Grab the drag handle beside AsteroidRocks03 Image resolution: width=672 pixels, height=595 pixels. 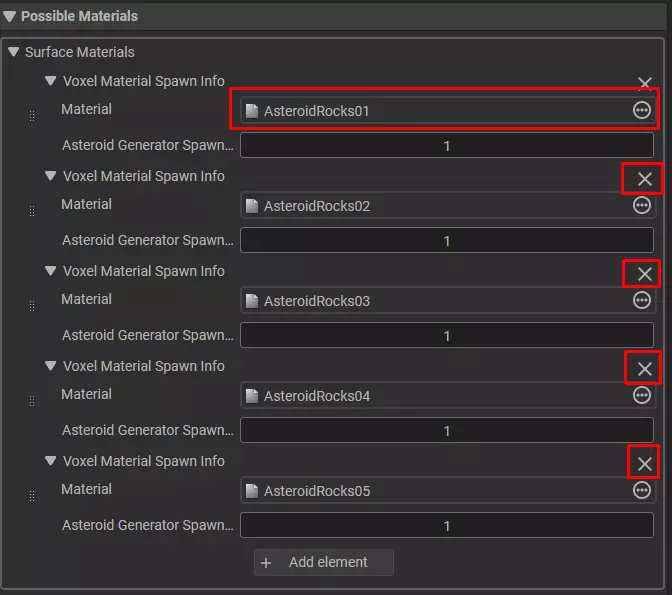pos(31,306)
